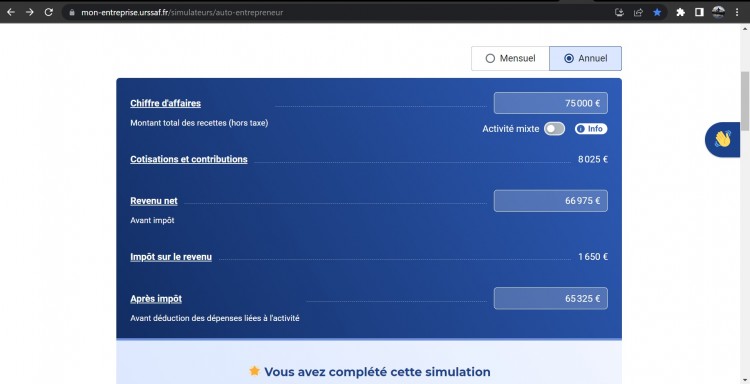Open Chrome three-dot menu
Viewport: 750px width, 384px height.
737,12
